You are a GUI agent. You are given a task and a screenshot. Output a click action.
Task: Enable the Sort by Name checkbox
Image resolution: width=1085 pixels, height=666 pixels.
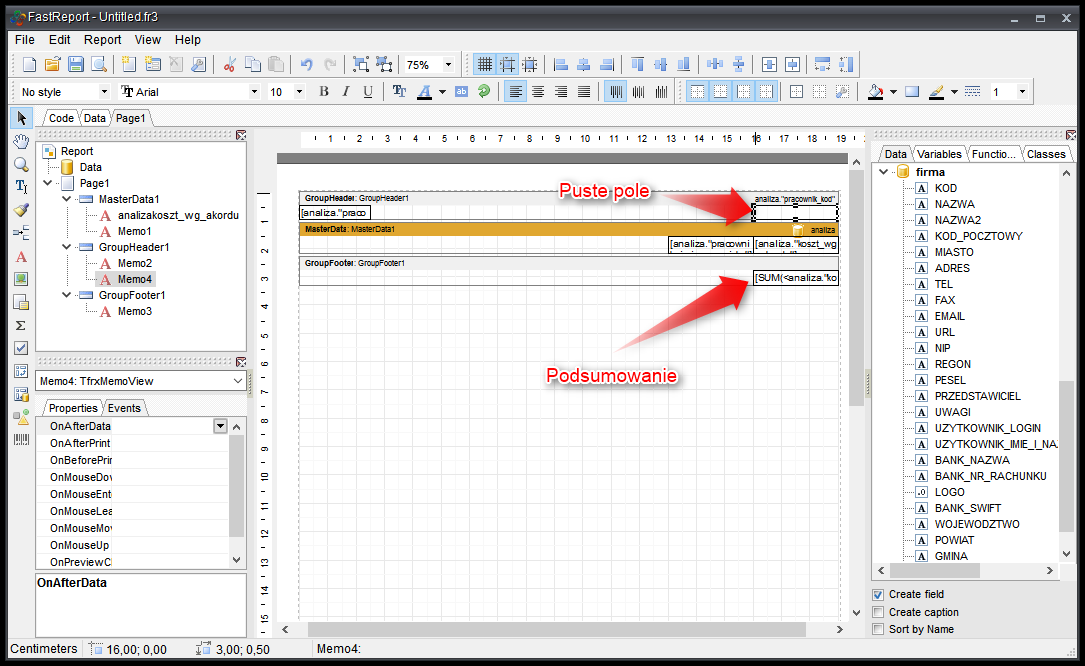(x=878, y=629)
